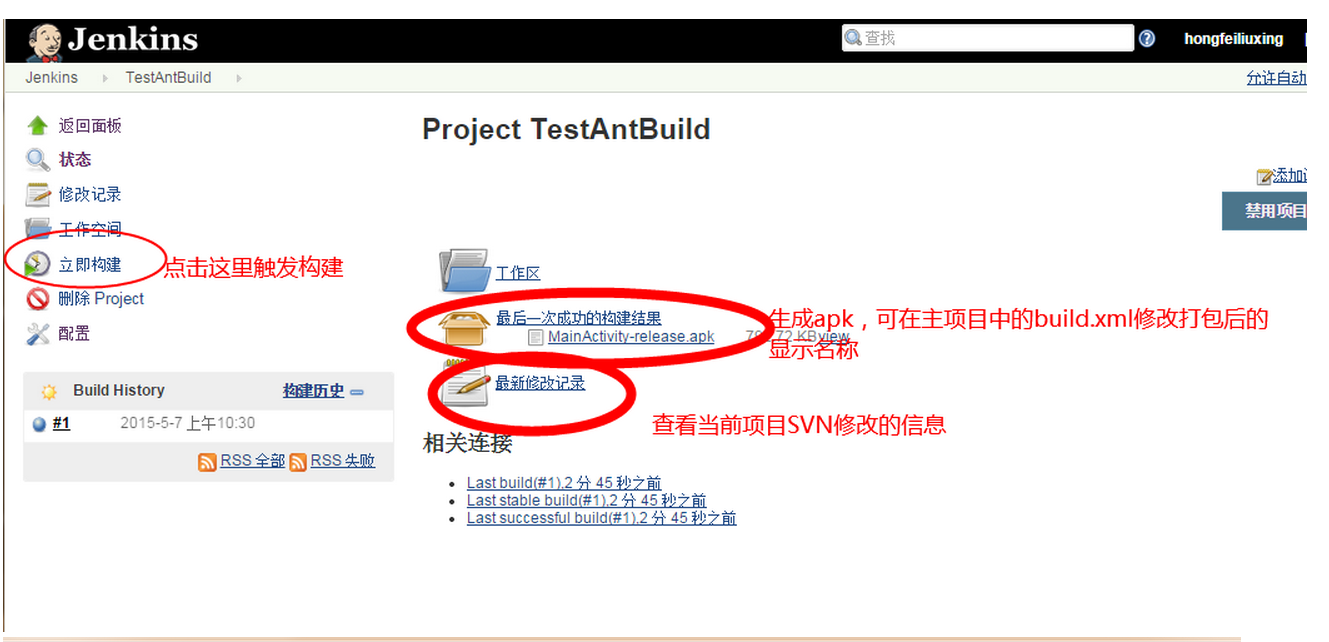The height and width of the screenshot is (642, 1329).
Task: Open 状态 in the sidebar
Action: 75,160
